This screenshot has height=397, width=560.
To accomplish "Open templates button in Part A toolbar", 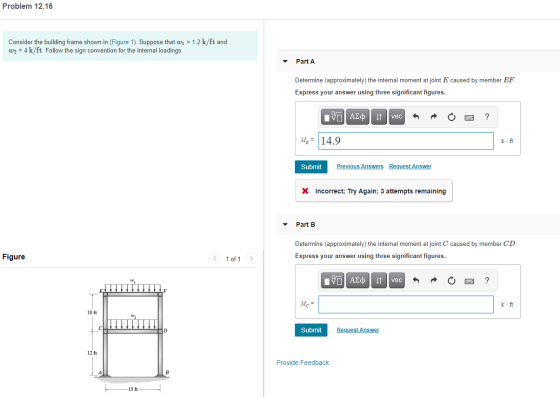I will 332,117.
